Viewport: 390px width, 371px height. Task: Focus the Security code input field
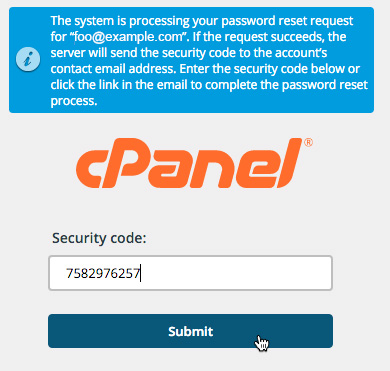(190, 273)
